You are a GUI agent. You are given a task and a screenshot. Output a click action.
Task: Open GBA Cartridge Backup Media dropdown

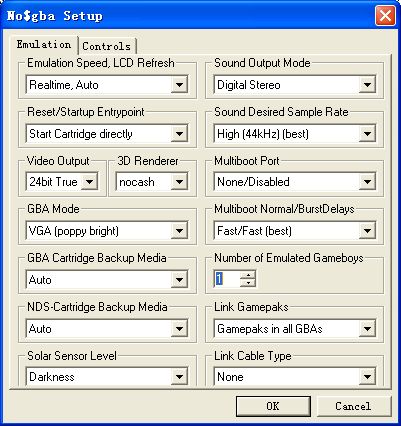[x=107, y=279]
